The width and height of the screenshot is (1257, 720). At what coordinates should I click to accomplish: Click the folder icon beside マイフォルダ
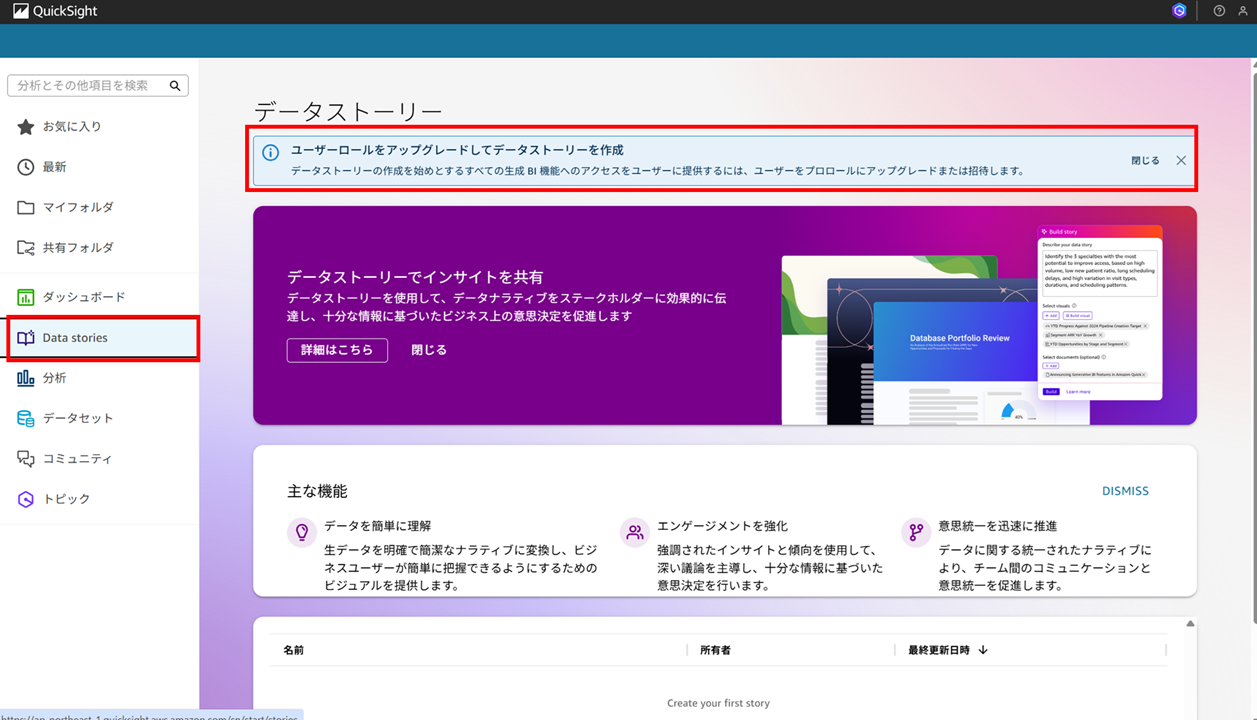click(26, 207)
